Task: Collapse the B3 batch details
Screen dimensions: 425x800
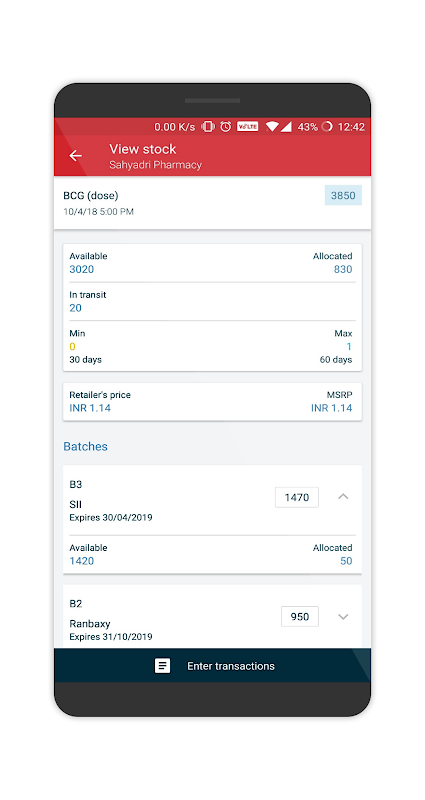Action: coord(343,496)
